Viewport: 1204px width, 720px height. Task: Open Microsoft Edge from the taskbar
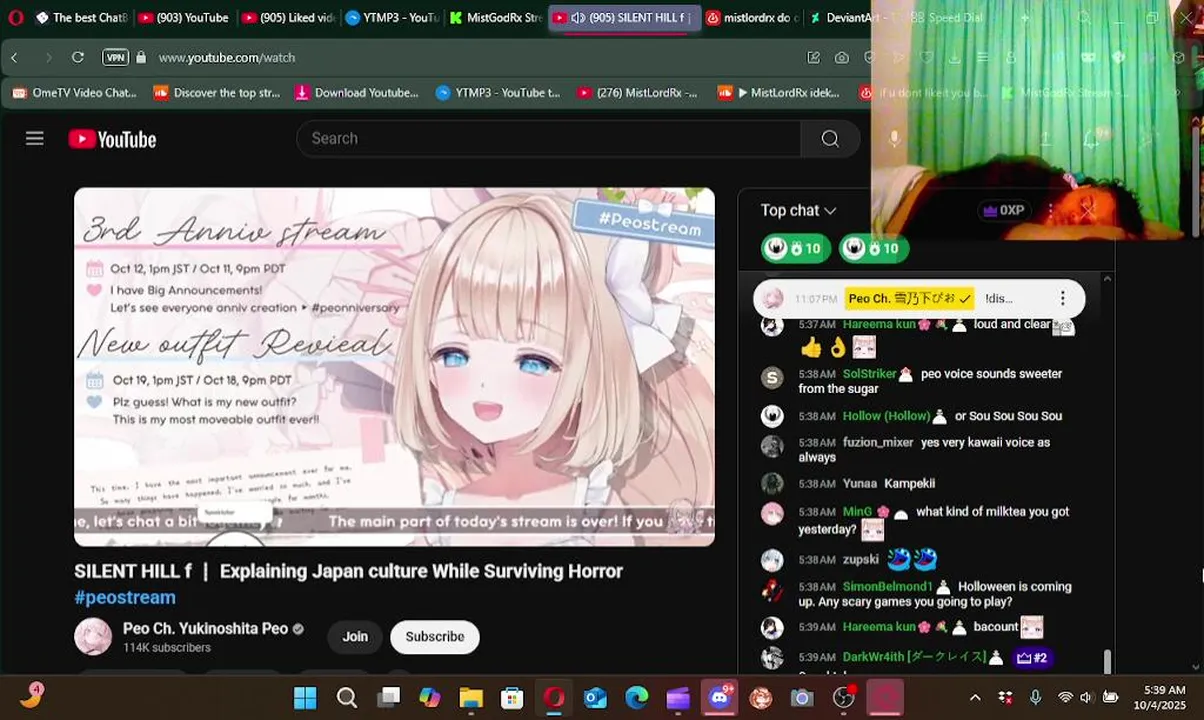[x=636, y=697]
